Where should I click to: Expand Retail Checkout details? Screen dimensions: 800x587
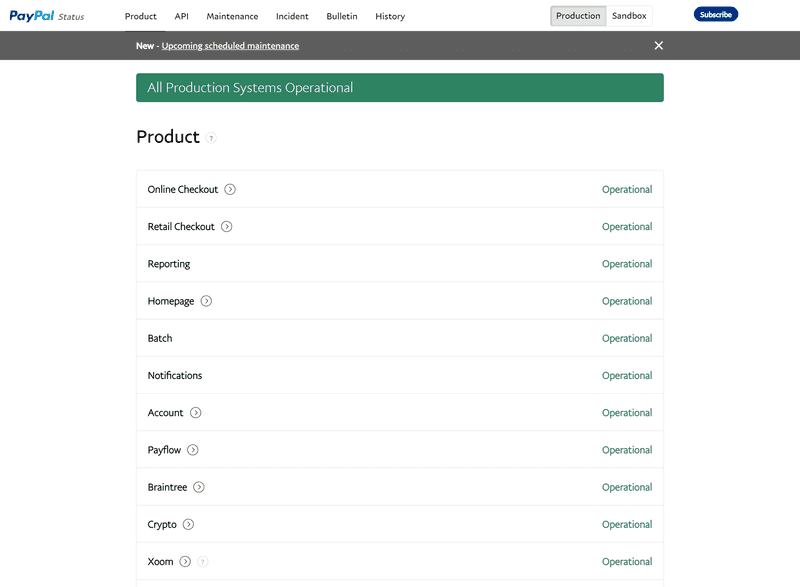tap(226, 226)
